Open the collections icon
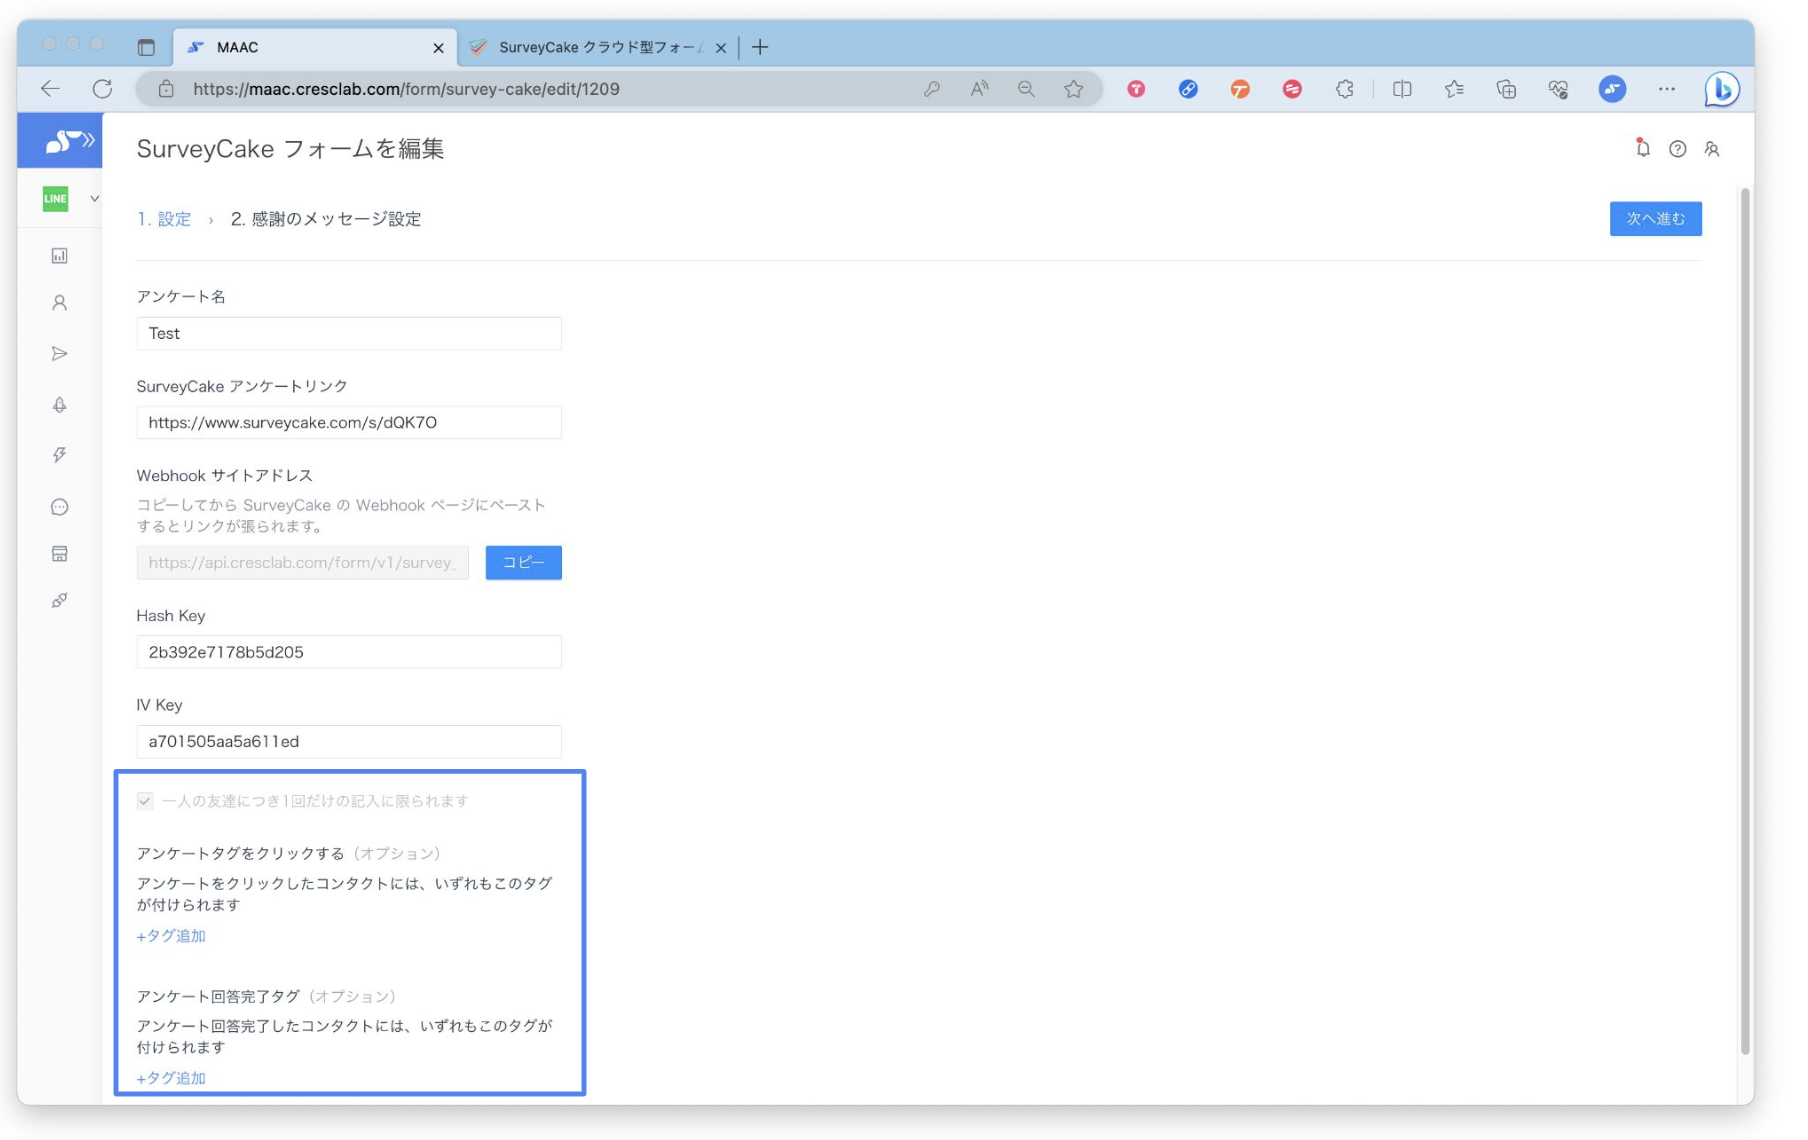The height and width of the screenshot is (1140, 1808). pos(1506,89)
